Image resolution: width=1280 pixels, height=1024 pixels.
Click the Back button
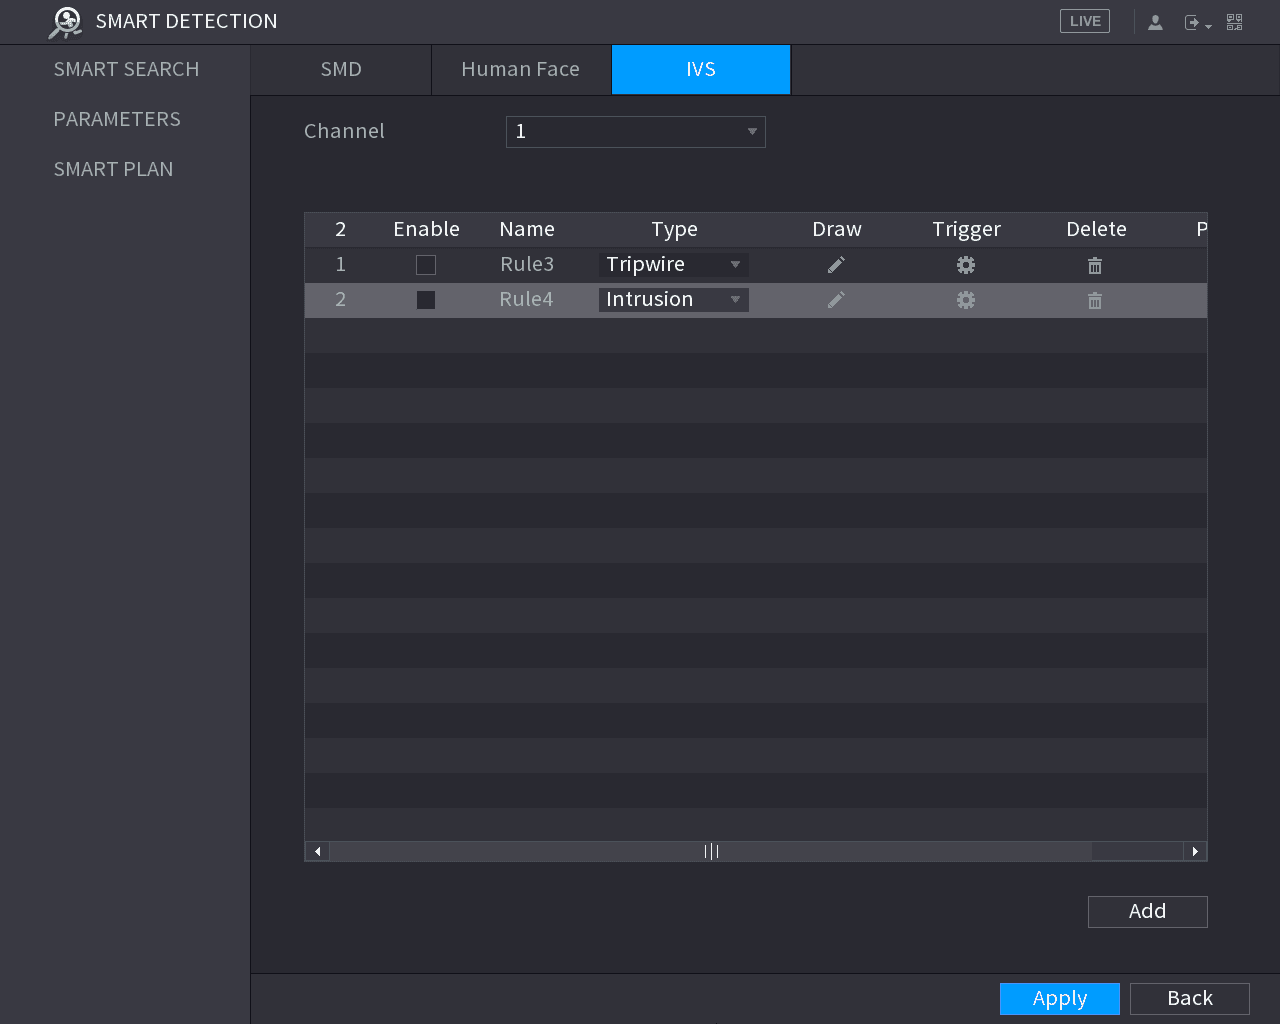point(1190,999)
